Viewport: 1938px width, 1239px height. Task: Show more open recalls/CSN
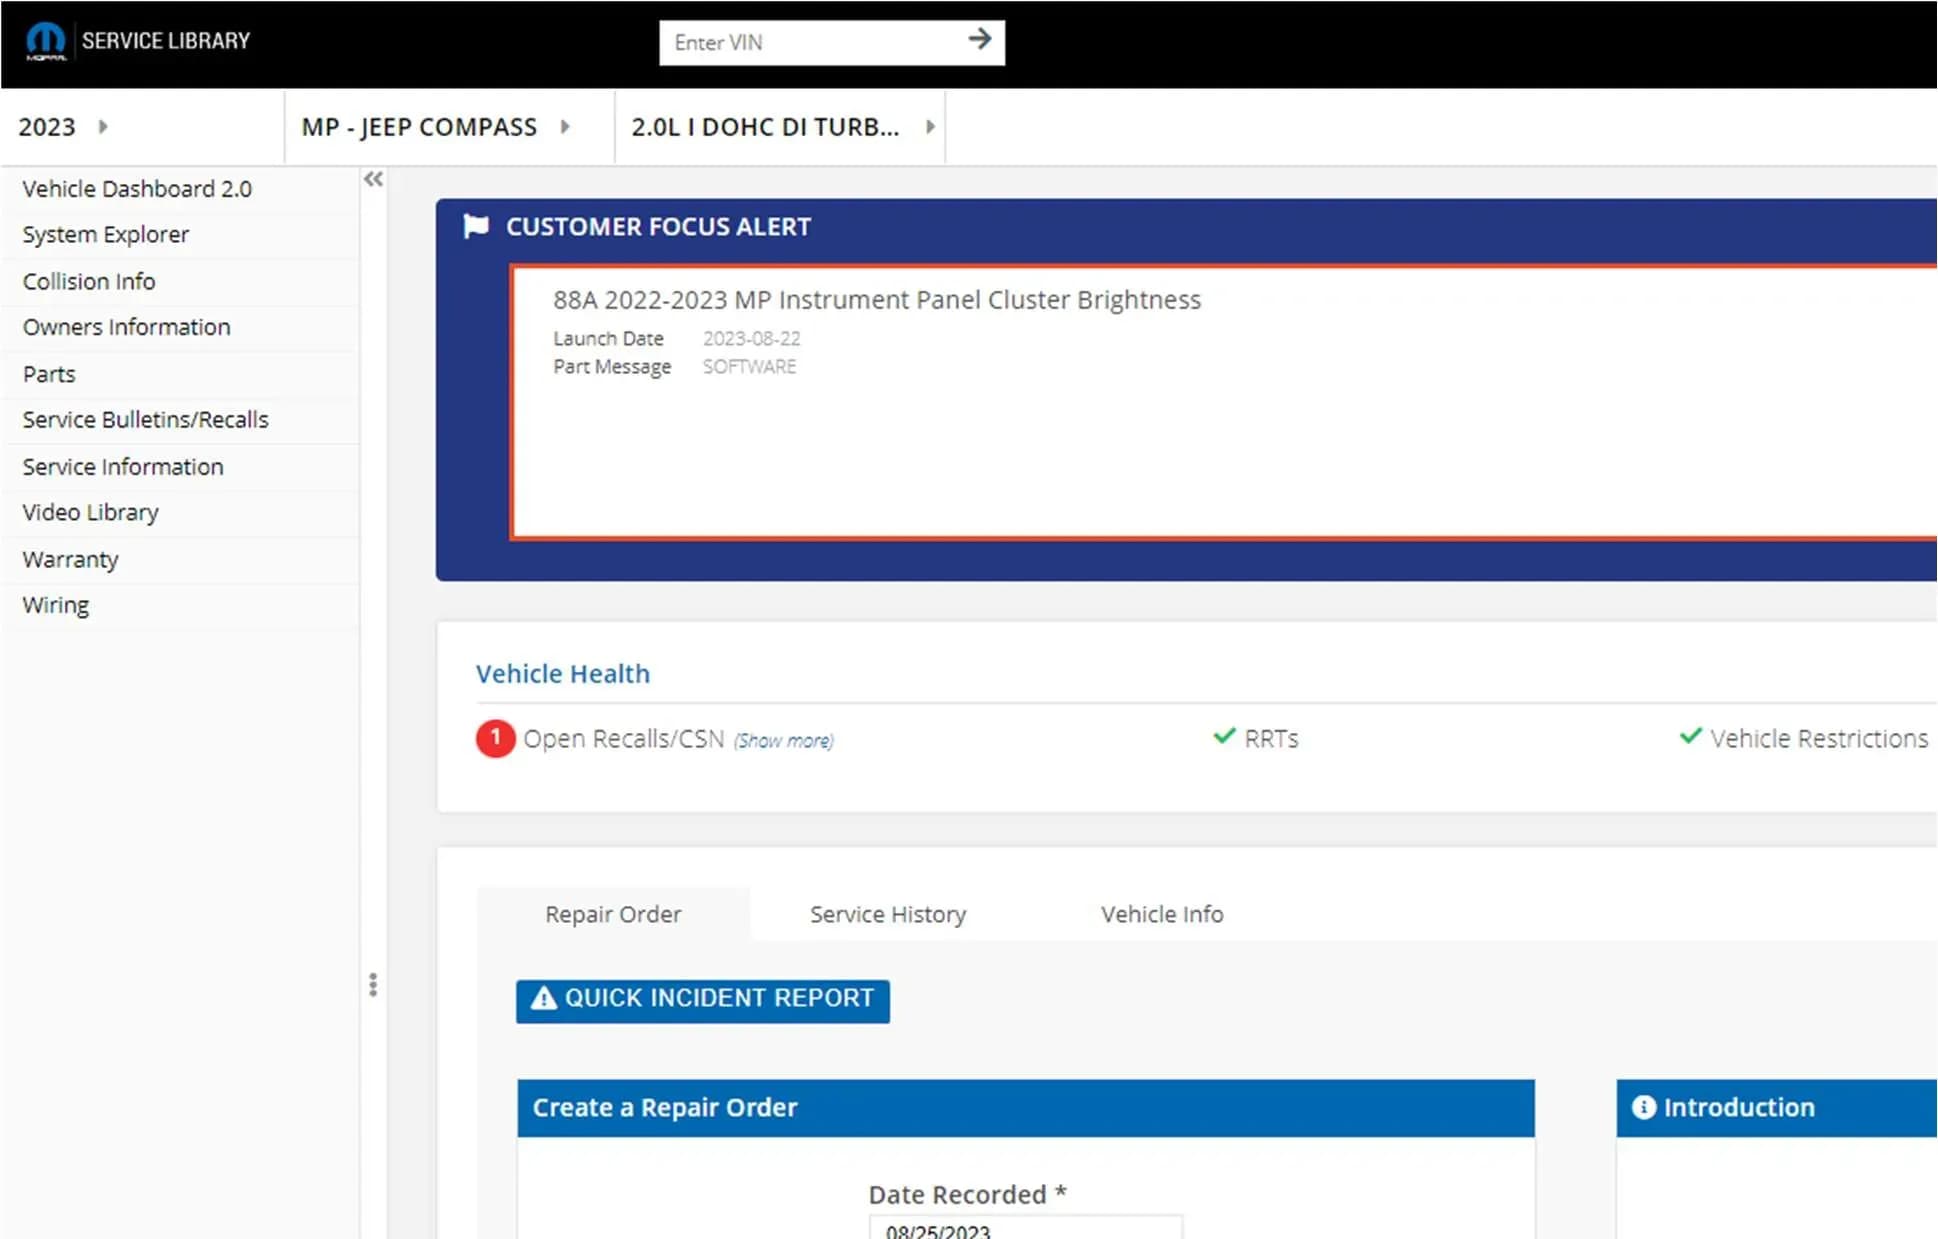pos(784,741)
